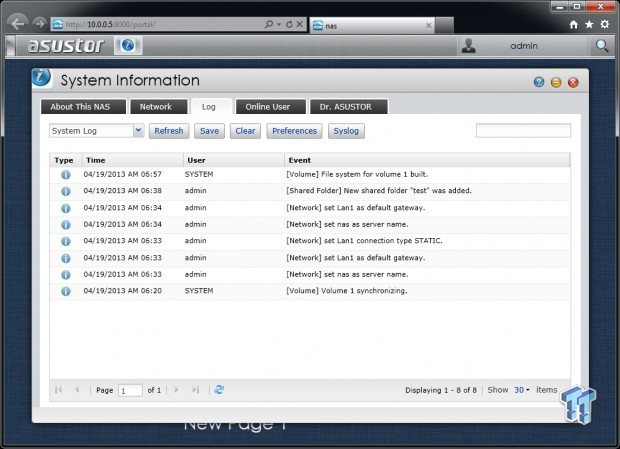This screenshot has width=620, height=449.
Task: Open the Show 30 items dropdown
Action: click(x=522, y=390)
